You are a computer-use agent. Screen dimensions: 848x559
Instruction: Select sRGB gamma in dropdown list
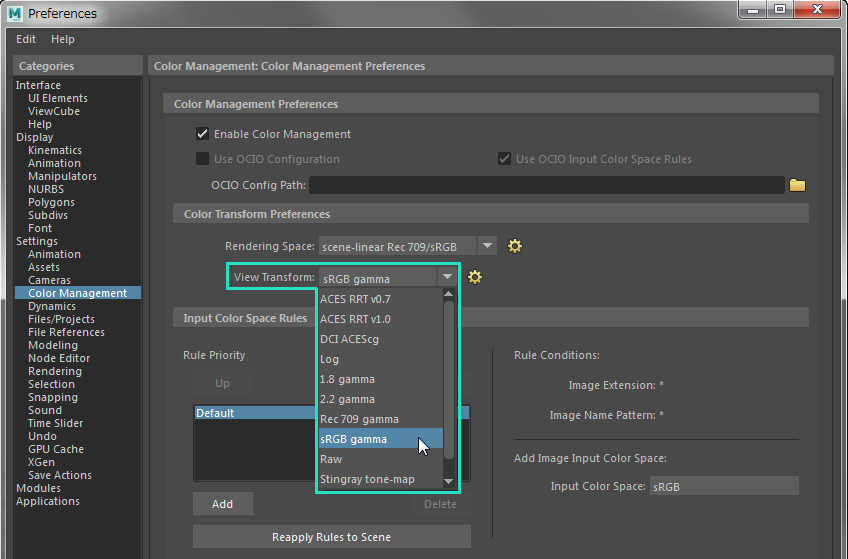point(381,439)
